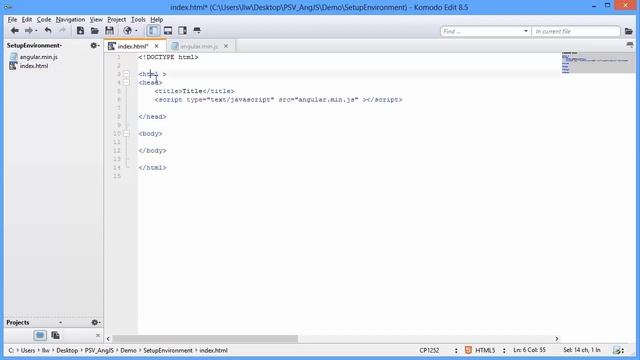Toggle the right pane visibility
The height and width of the screenshot is (360, 640).
click(182, 31)
